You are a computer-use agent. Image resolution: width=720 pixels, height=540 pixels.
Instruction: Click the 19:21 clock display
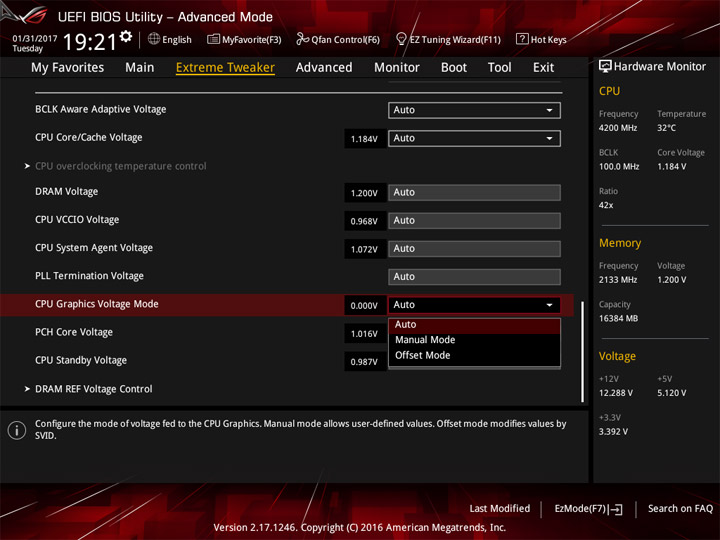pyautogui.click(x=90, y=42)
